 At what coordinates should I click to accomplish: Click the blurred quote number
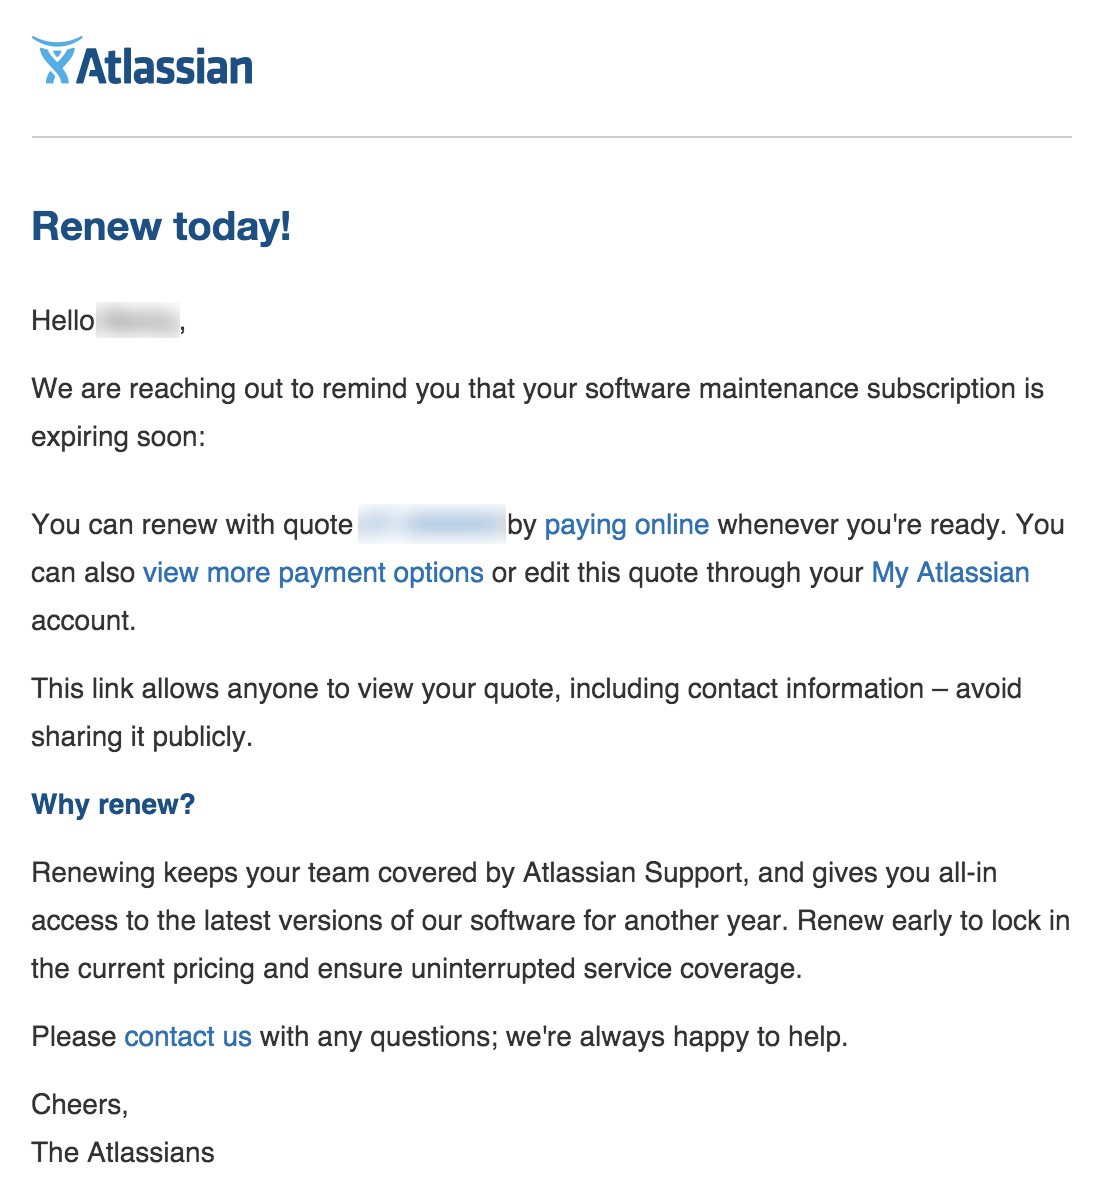click(431, 525)
